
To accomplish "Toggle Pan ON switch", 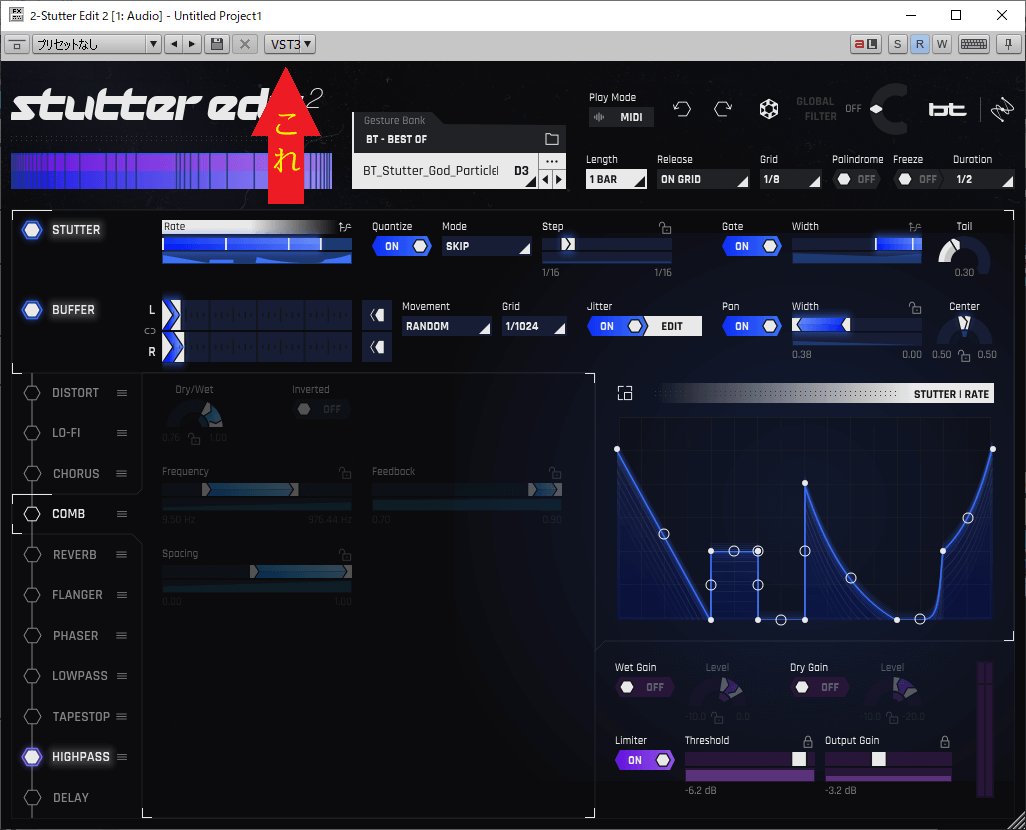I will [752, 326].
